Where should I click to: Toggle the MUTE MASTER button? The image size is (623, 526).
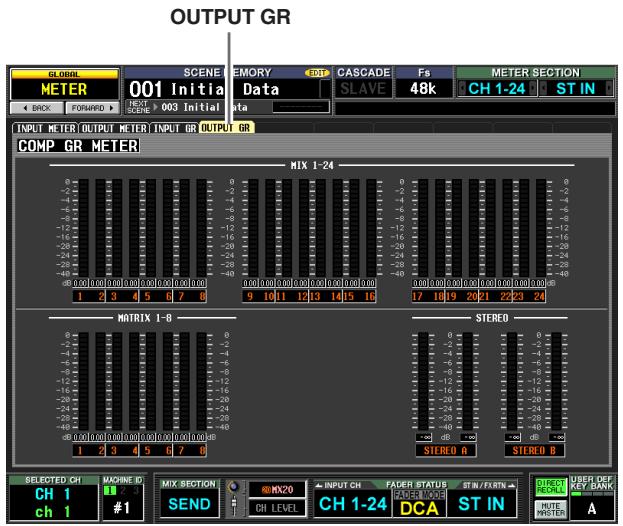click(550, 509)
